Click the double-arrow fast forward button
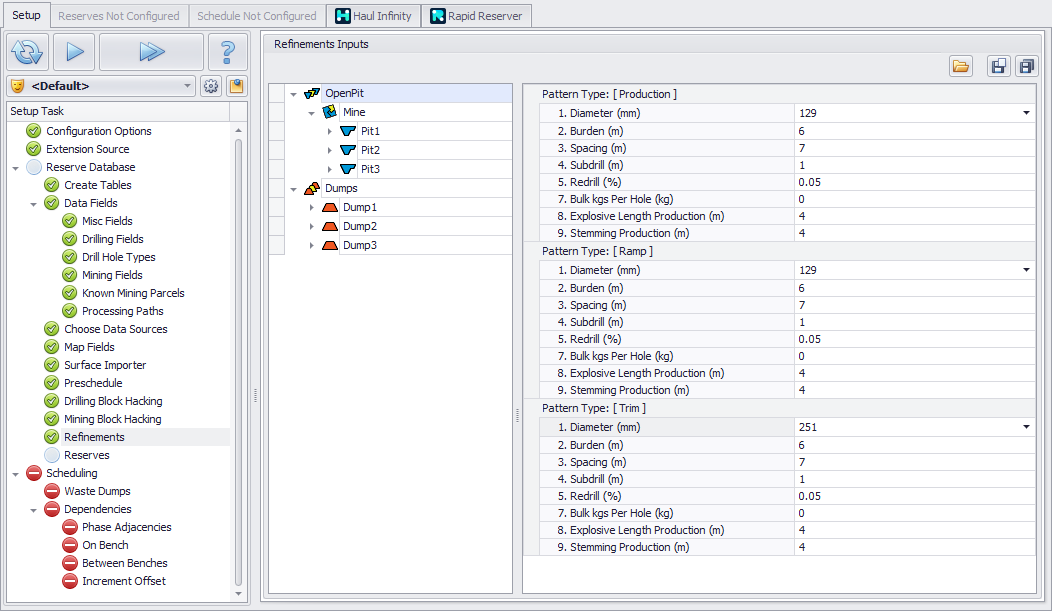The image size is (1052, 611). (151, 52)
